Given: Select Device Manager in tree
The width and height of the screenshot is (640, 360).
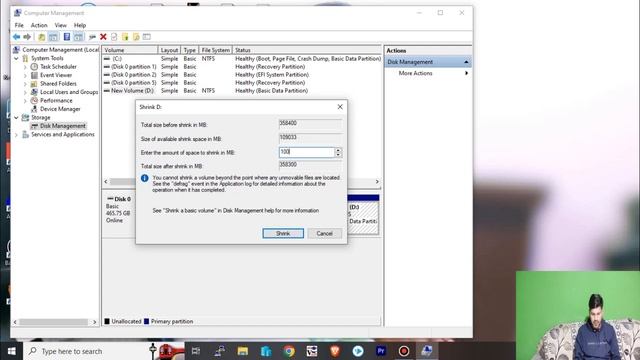Looking at the screenshot, I should [60, 109].
